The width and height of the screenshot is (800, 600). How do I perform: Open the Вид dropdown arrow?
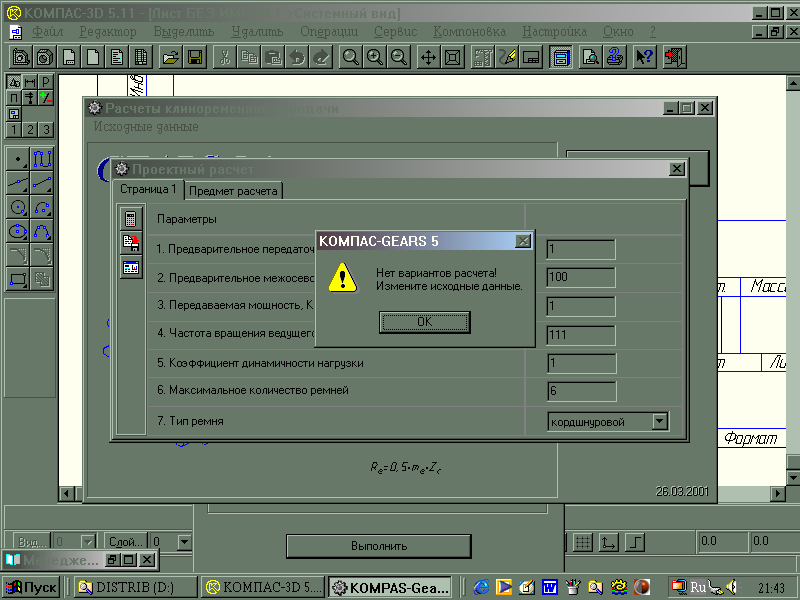(x=88, y=541)
